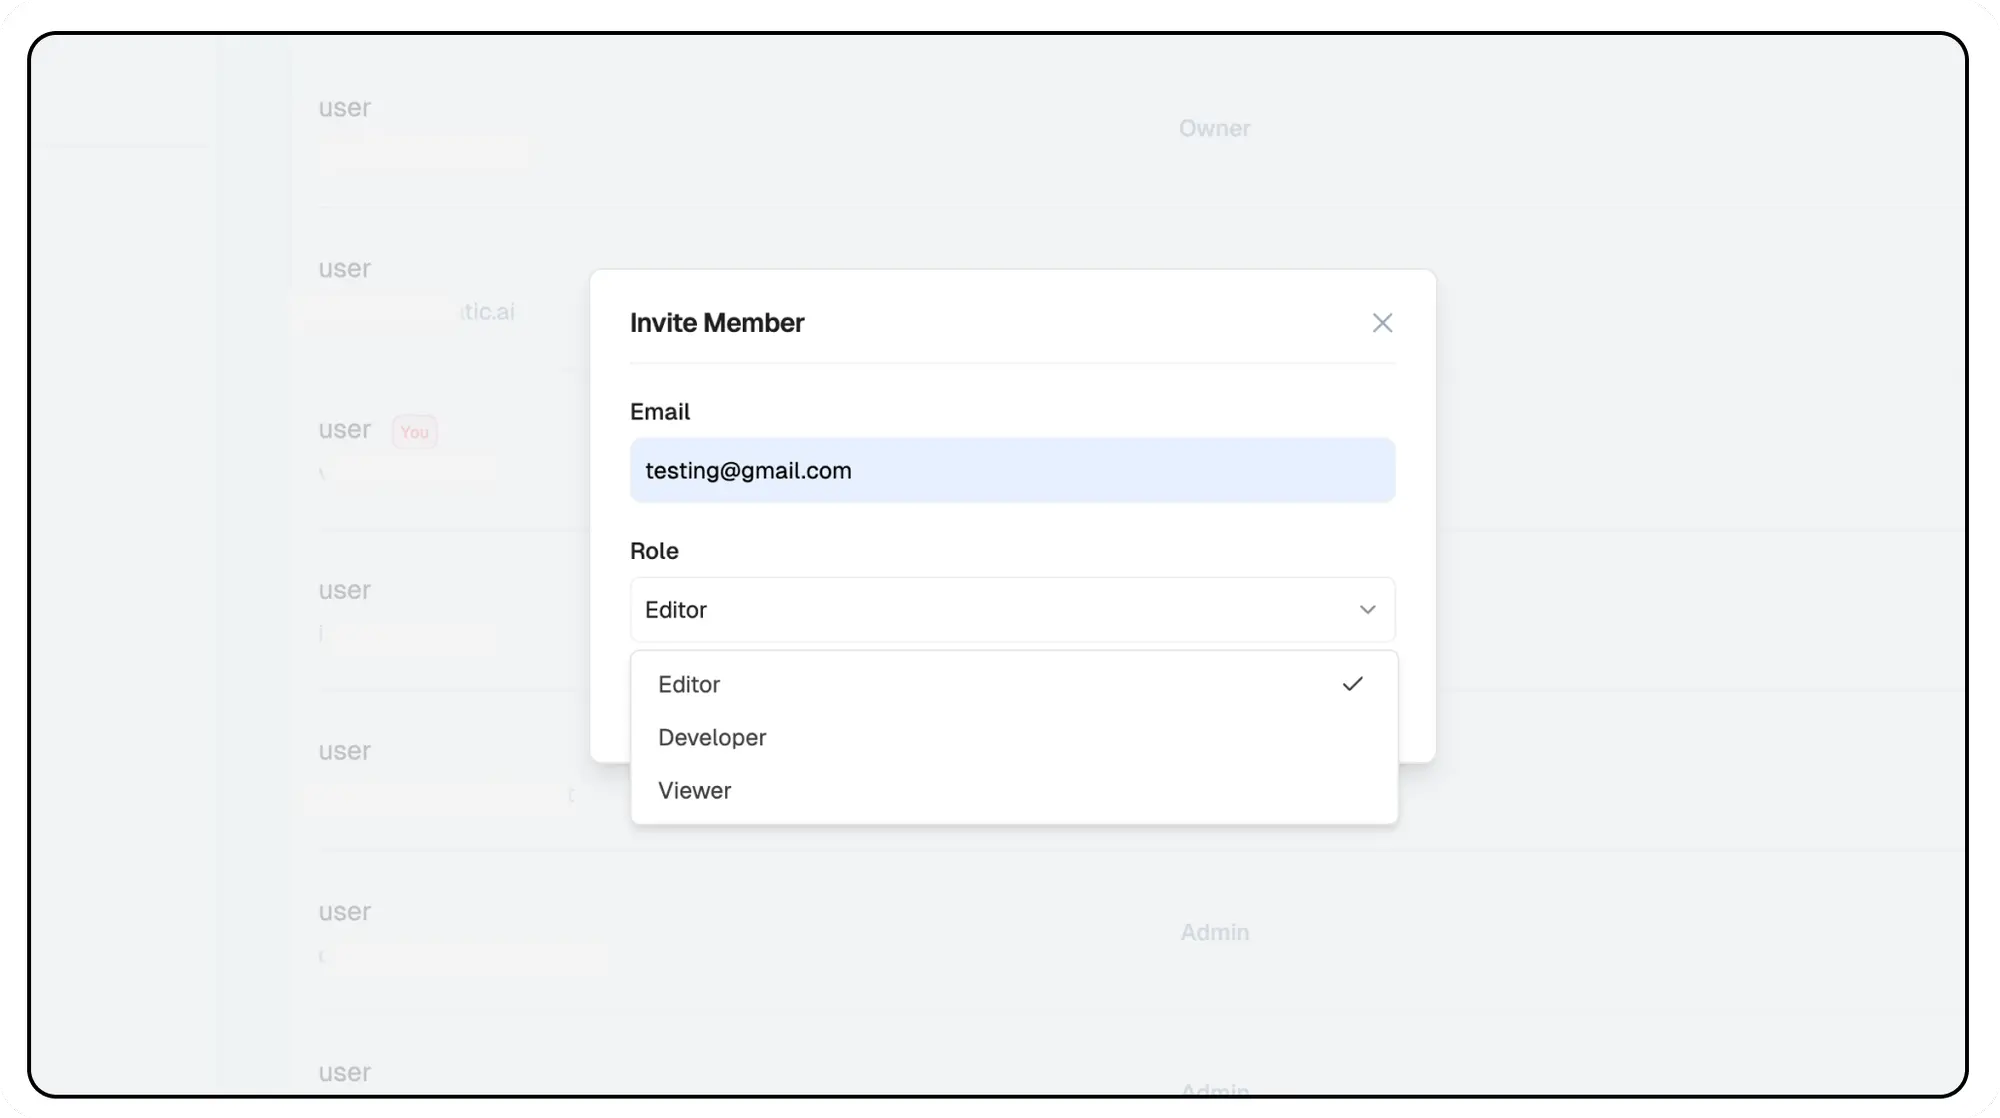The height and width of the screenshot is (1118, 2000).
Task: Close the Invite Member dialog
Action: (x=1382, y=323)
